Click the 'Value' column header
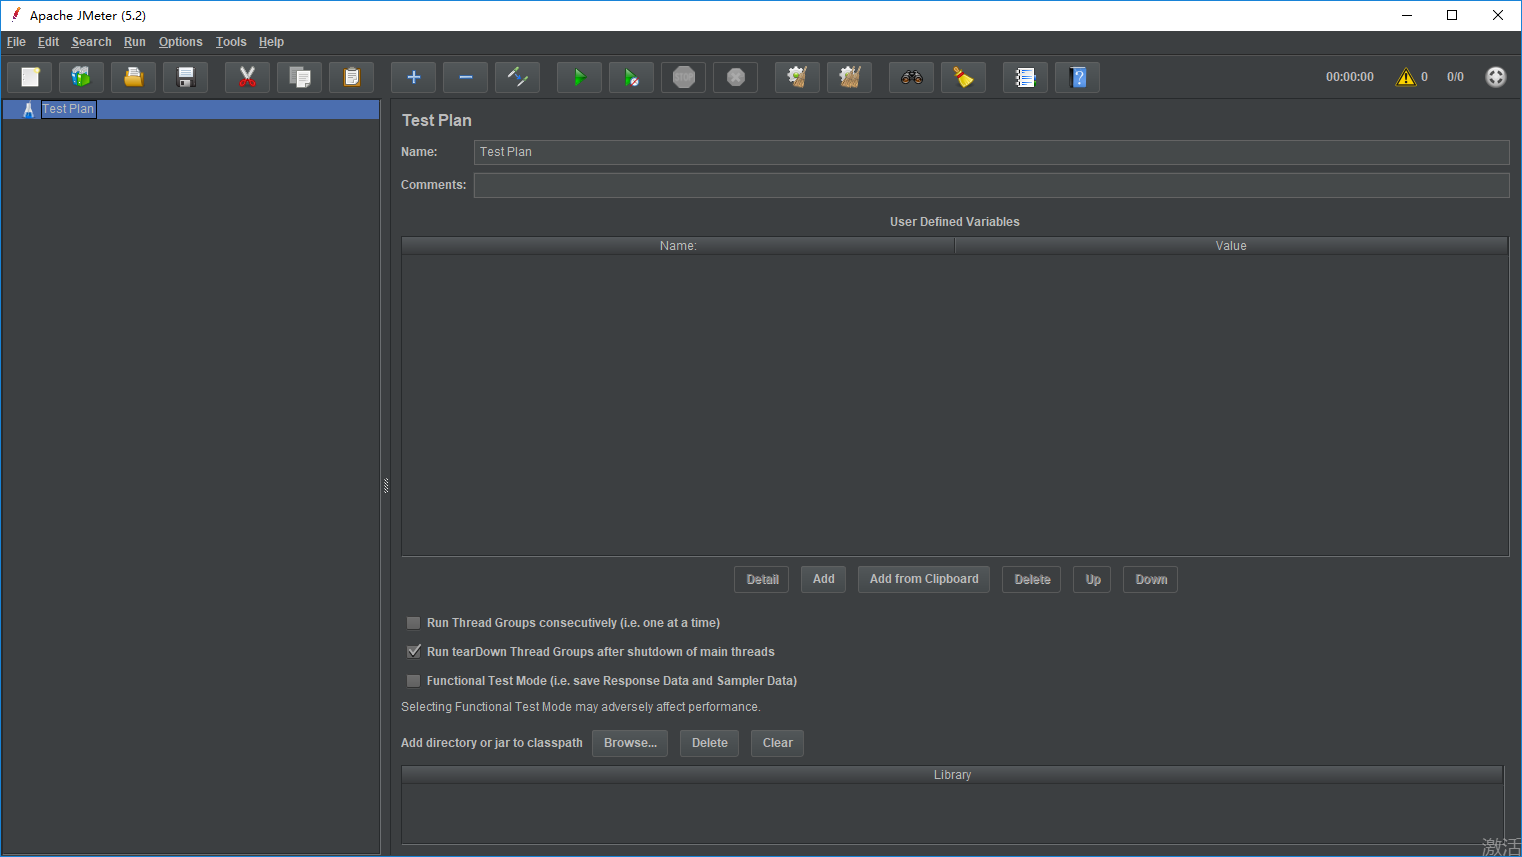The width and height of the screenshot is (1522, 857). [x=1231, y=246]
